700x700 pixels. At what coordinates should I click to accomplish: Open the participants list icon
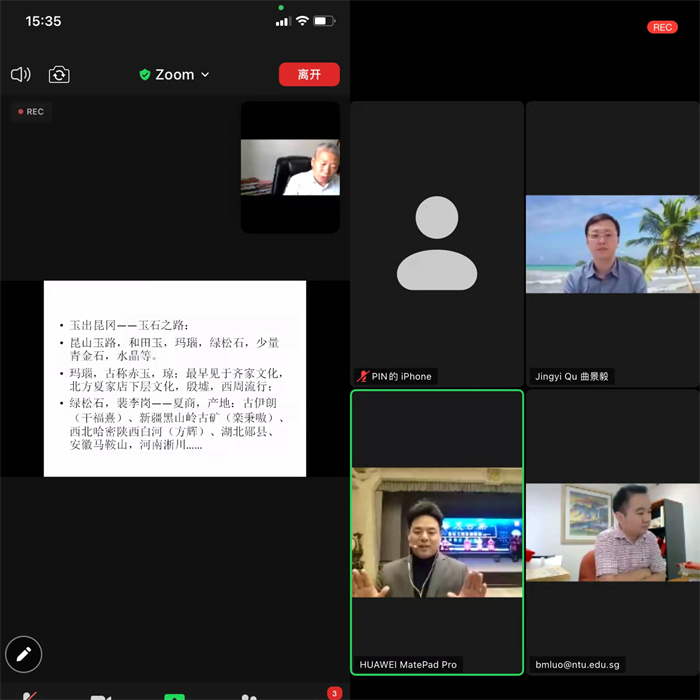point(249,695)
